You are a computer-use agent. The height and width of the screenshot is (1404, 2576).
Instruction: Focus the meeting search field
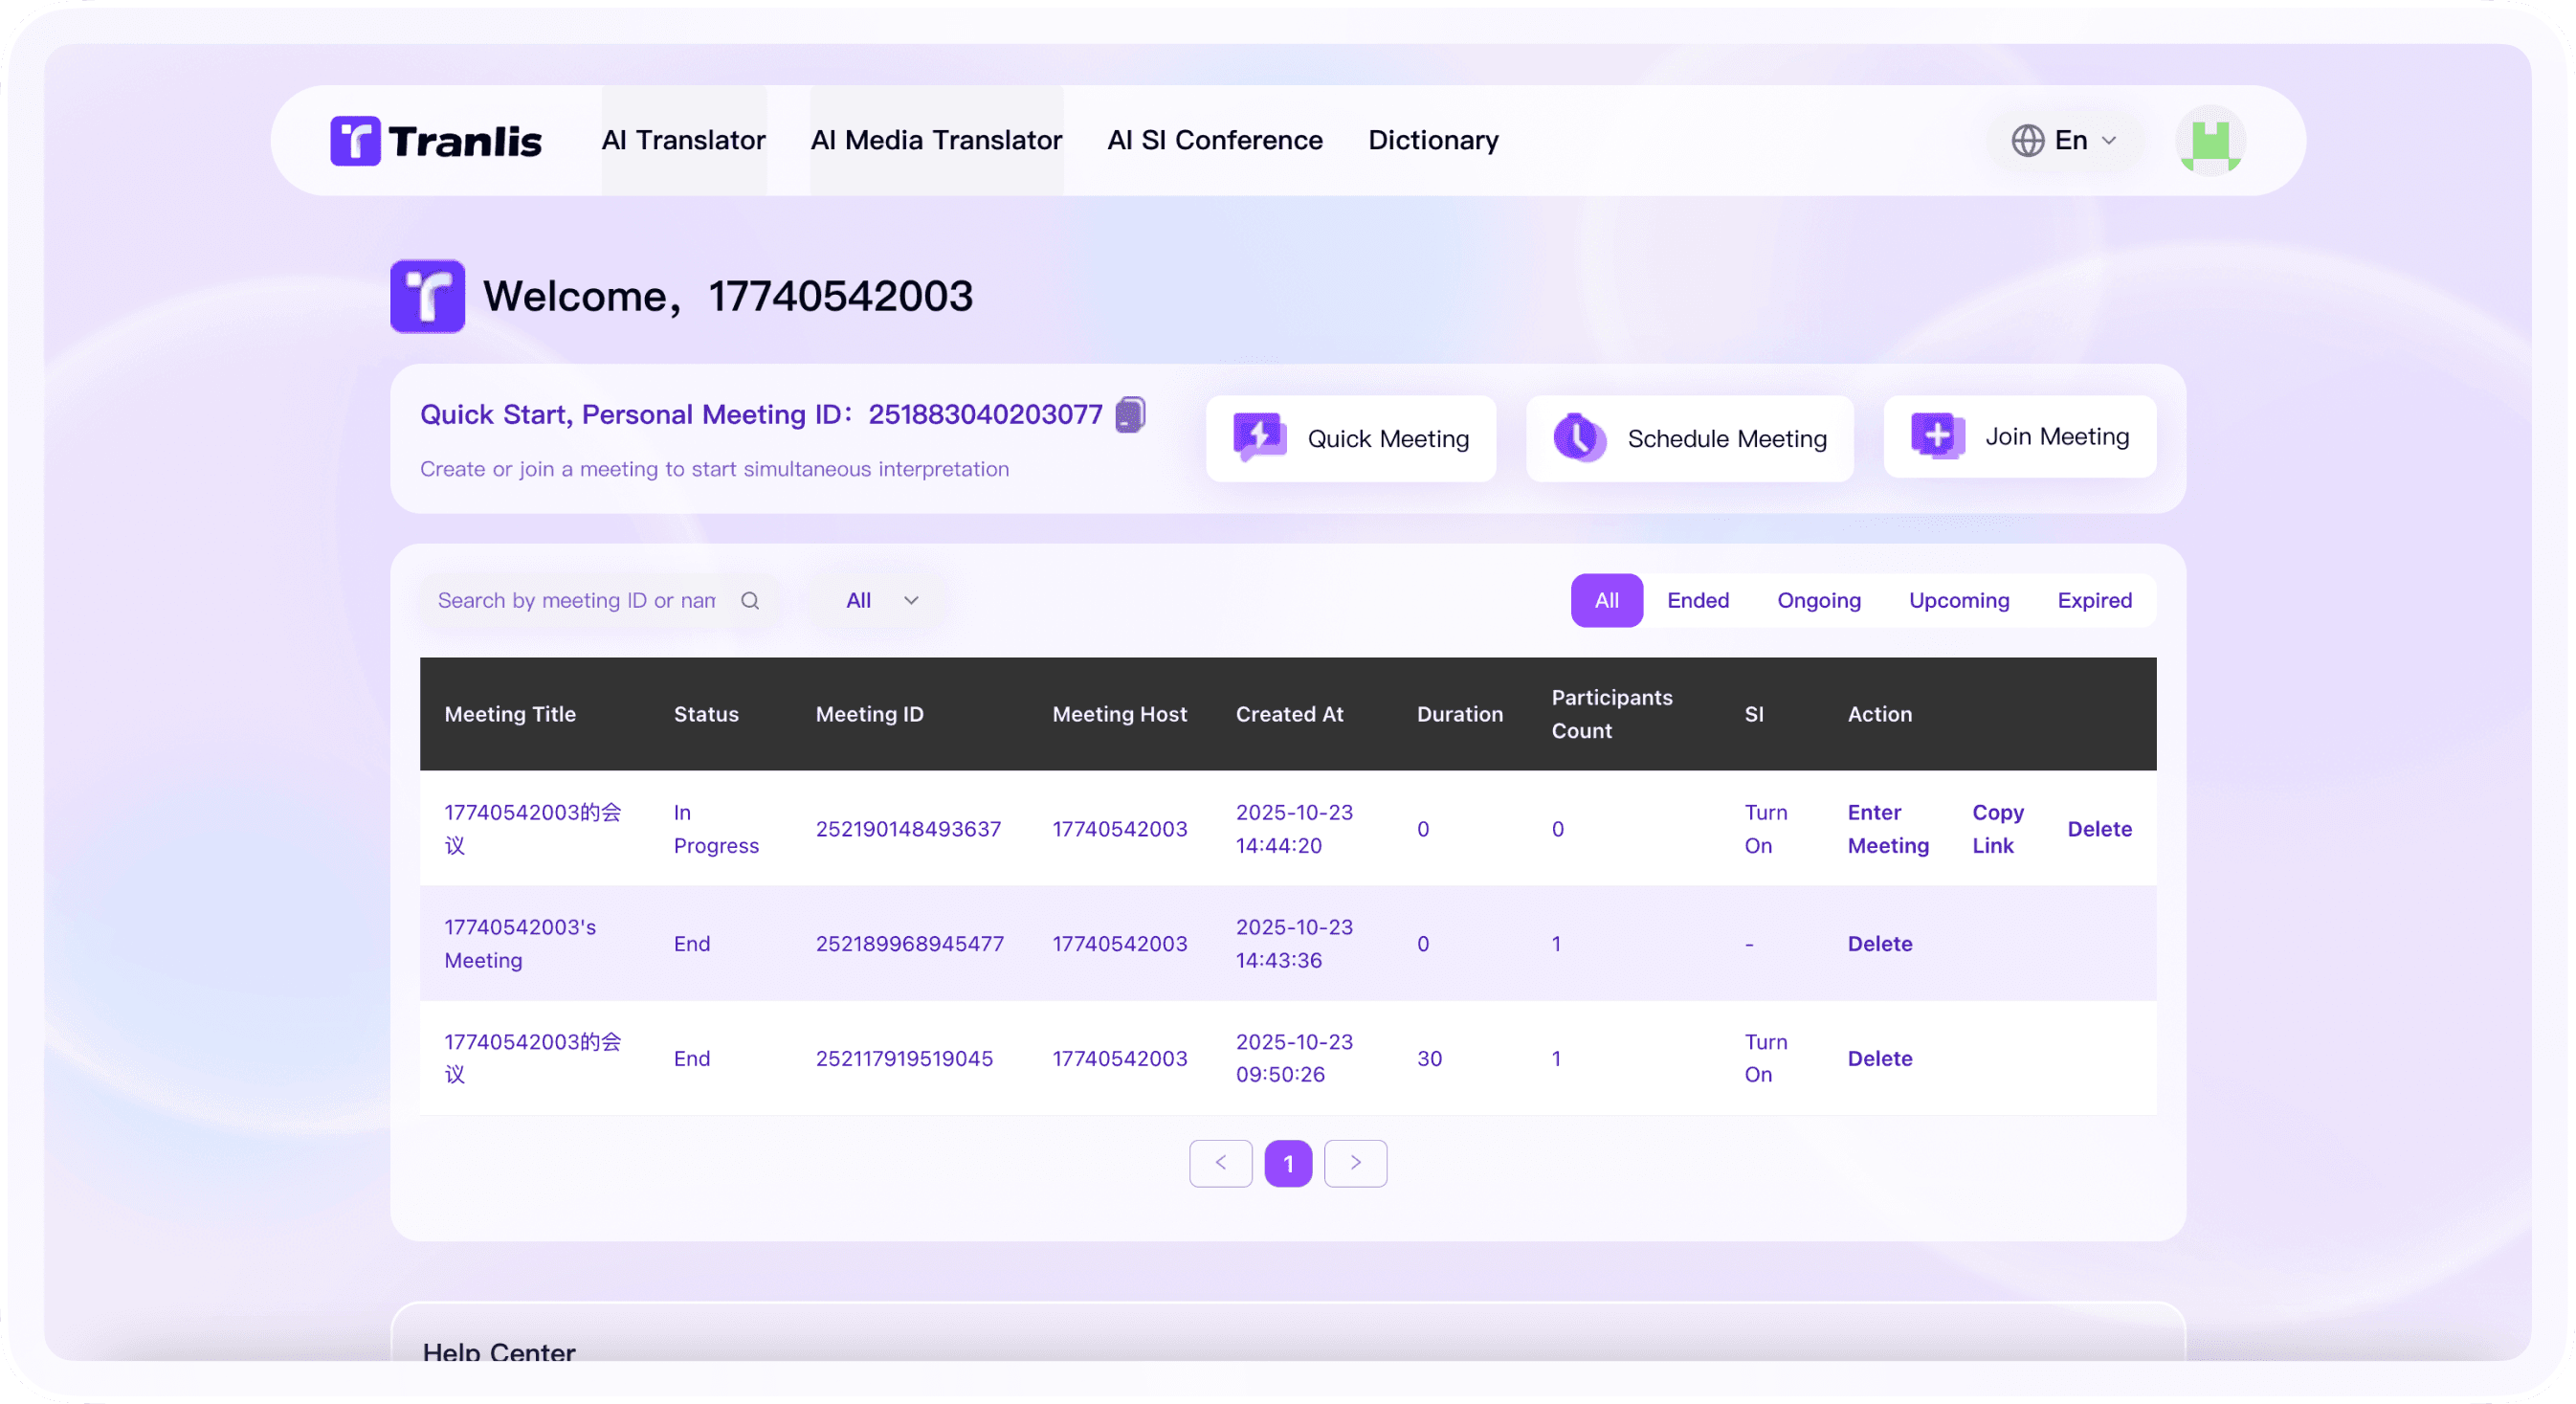click(577, 600)
